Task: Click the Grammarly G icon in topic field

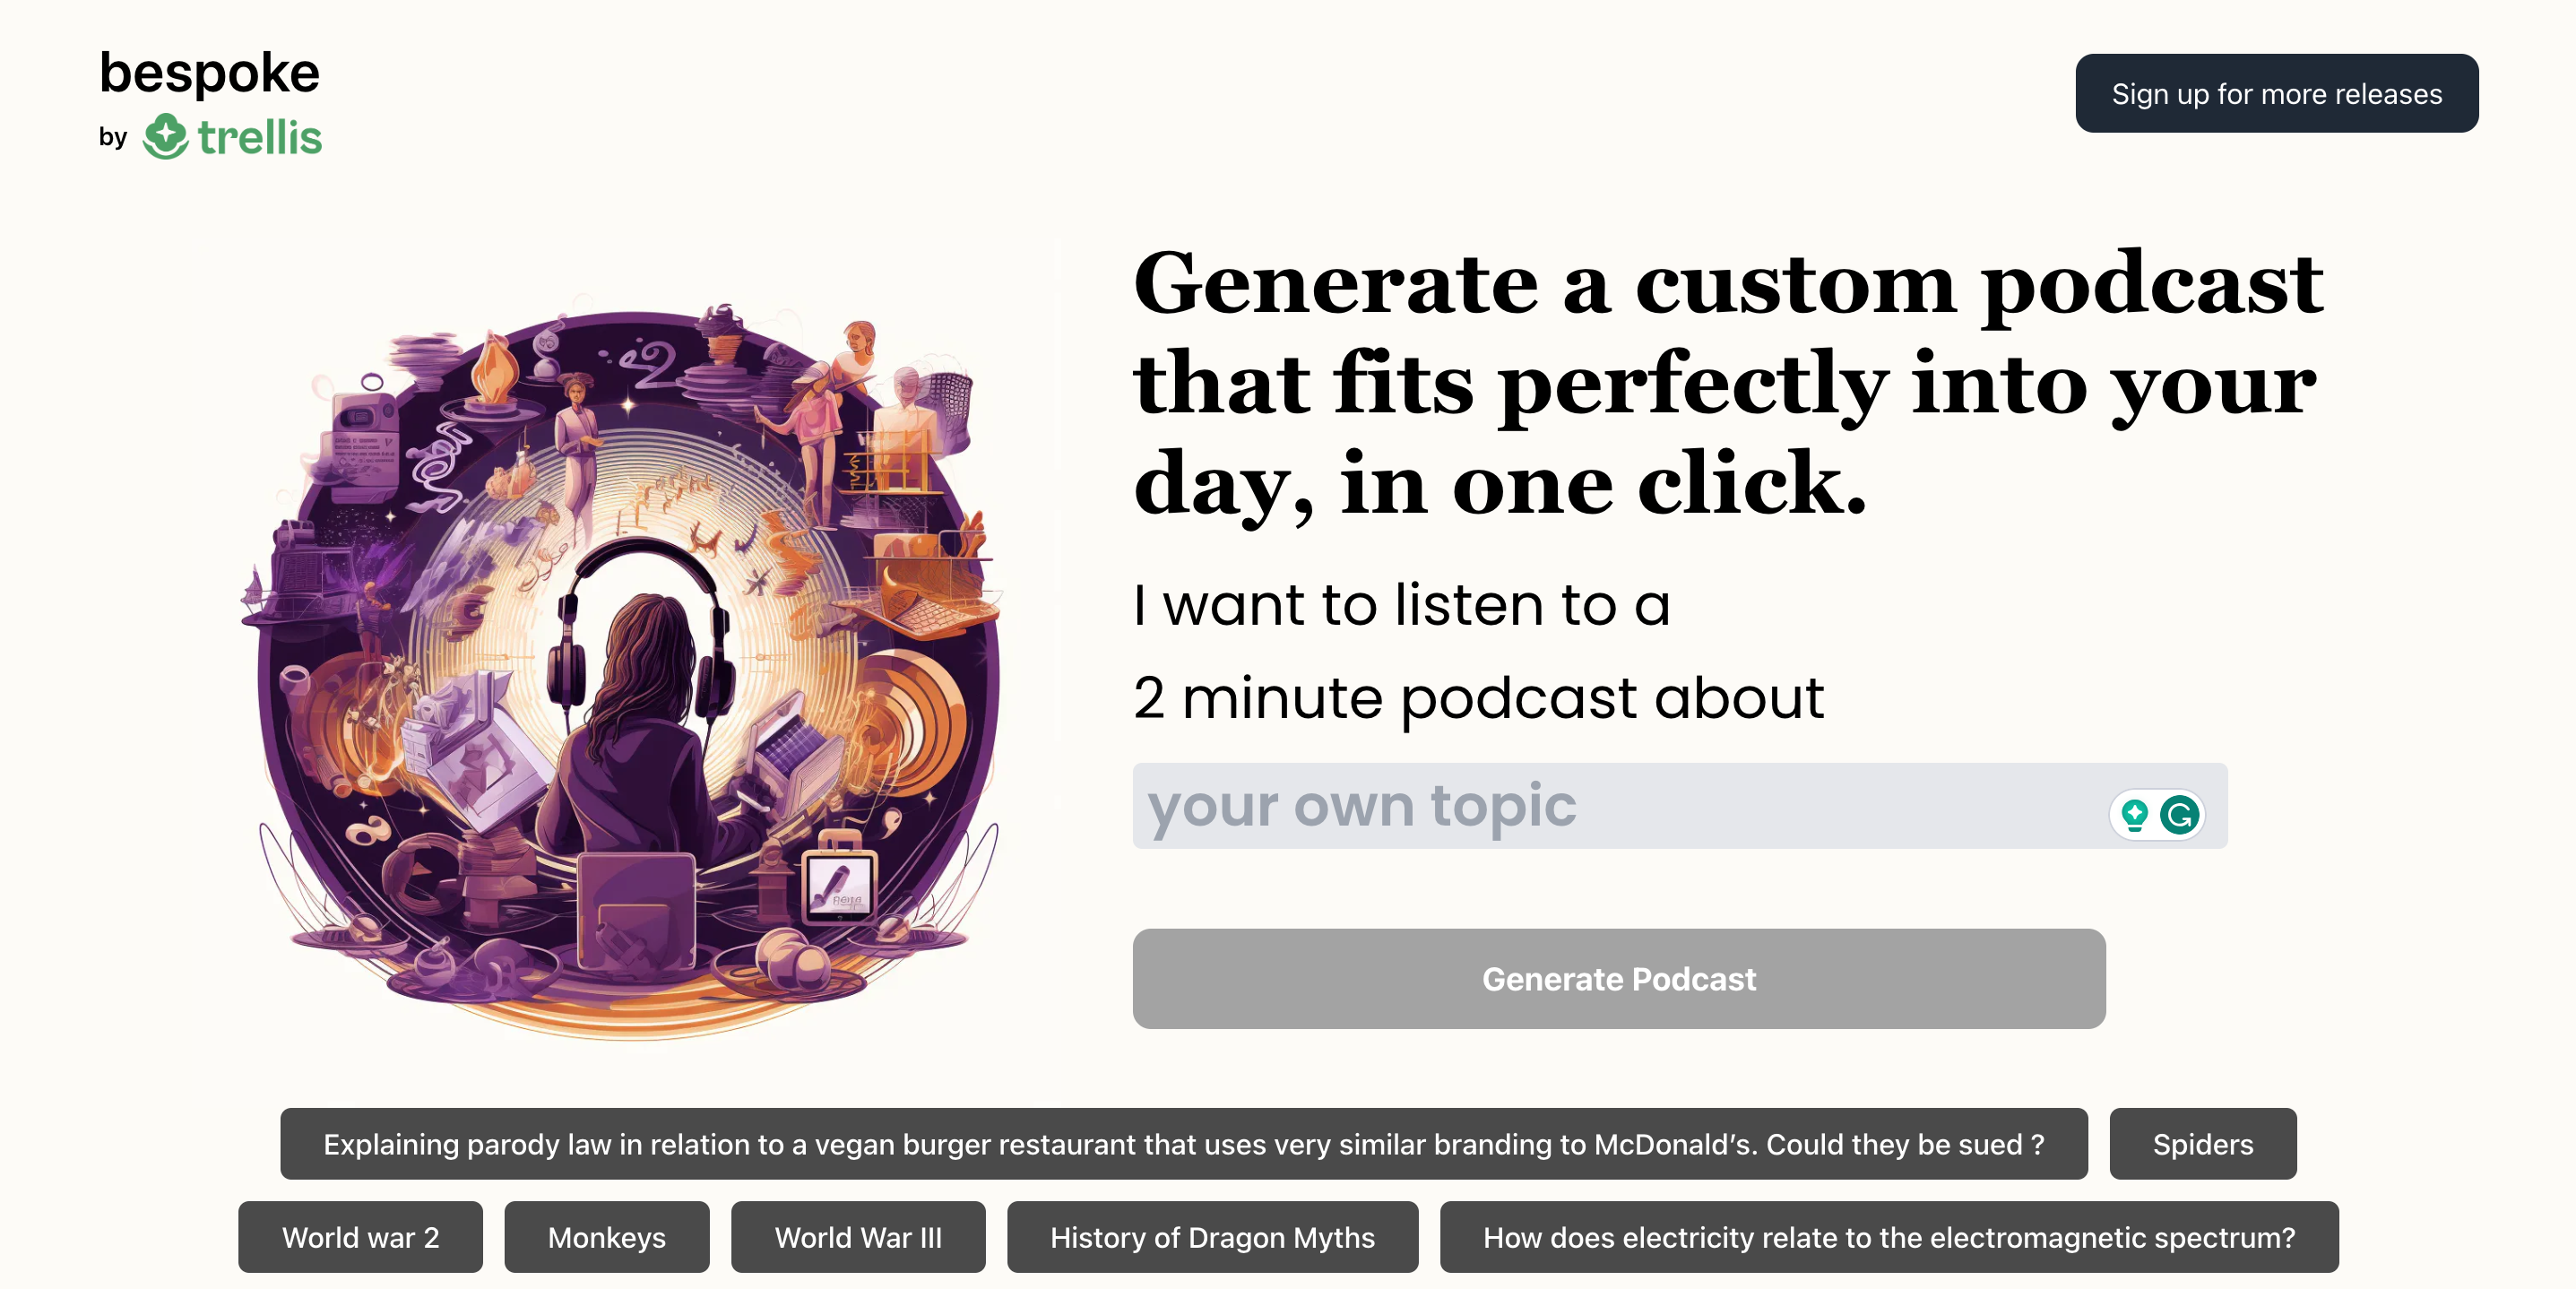Action: tap(2179, 814)
